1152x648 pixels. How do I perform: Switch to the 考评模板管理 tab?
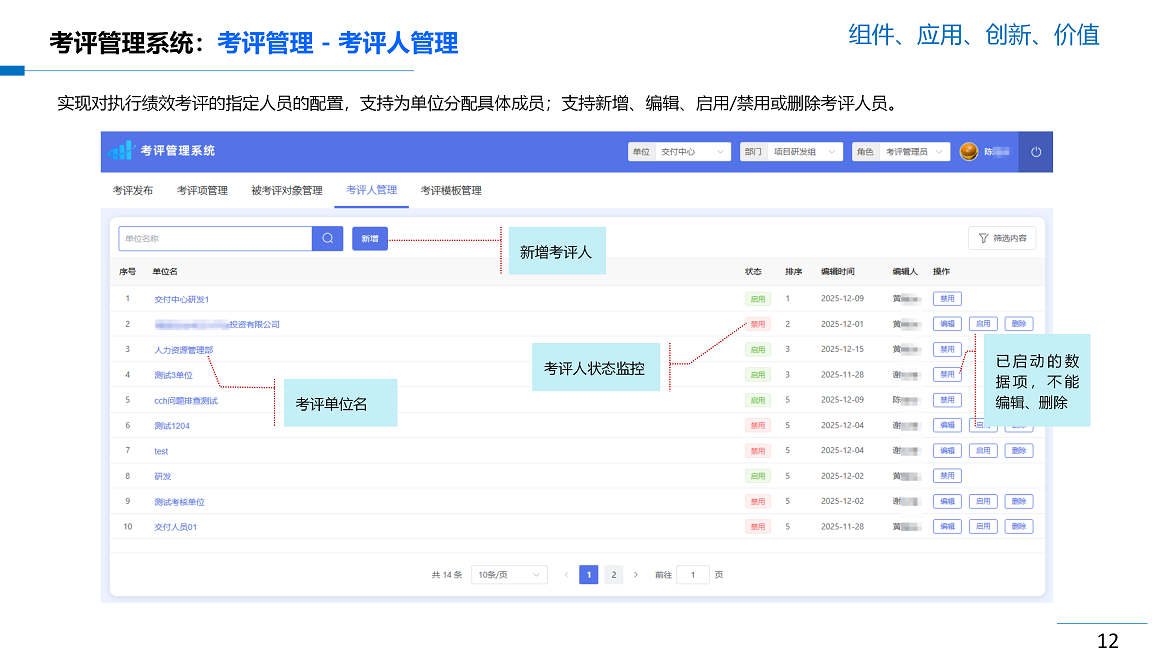(451, 191)
